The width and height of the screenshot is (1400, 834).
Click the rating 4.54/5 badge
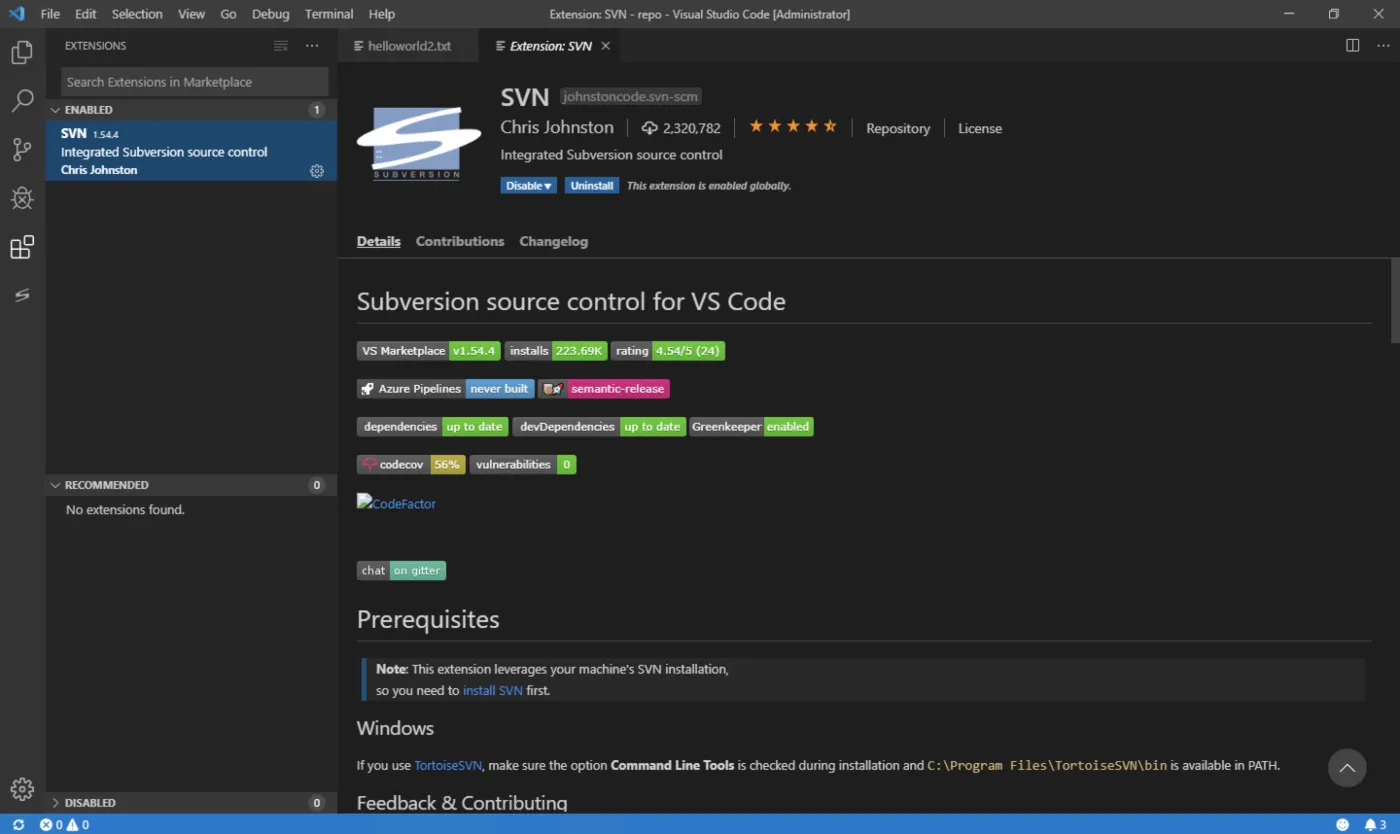click(x=668, y=351)
